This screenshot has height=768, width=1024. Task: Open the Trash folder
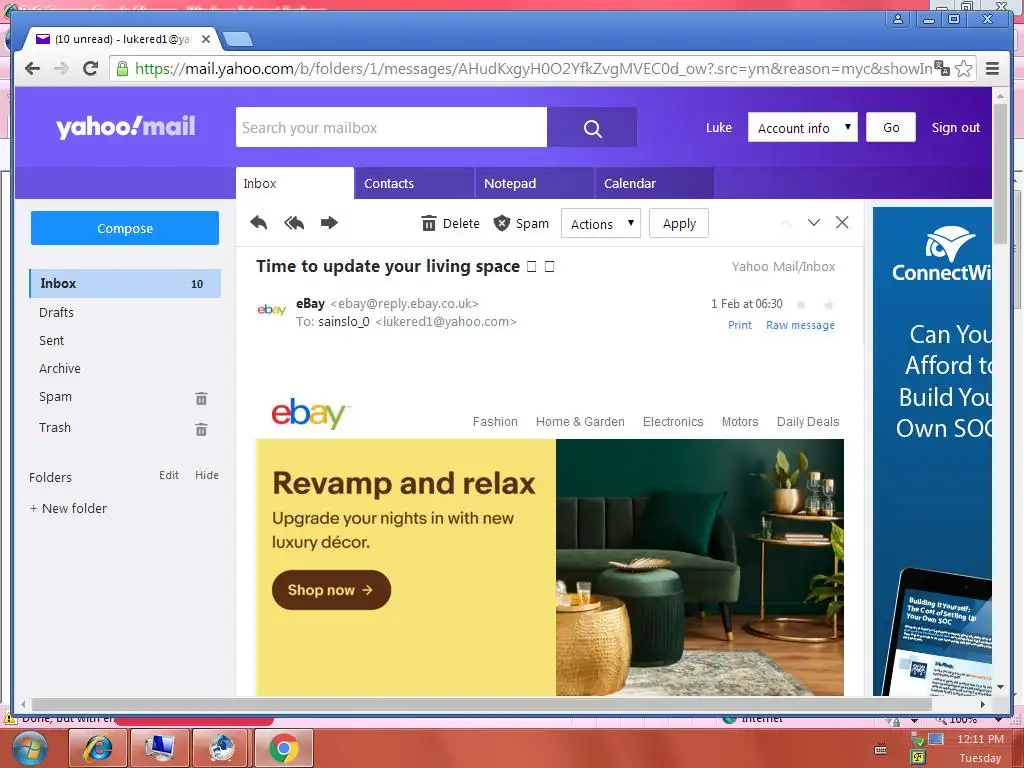54,427
